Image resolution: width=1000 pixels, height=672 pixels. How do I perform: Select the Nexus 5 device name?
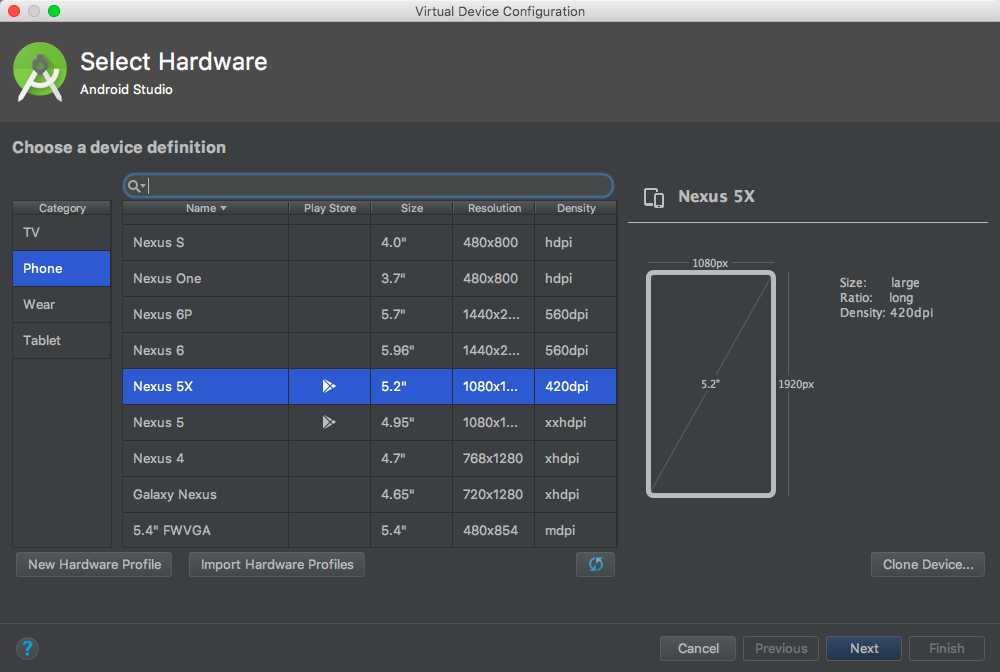158,422
